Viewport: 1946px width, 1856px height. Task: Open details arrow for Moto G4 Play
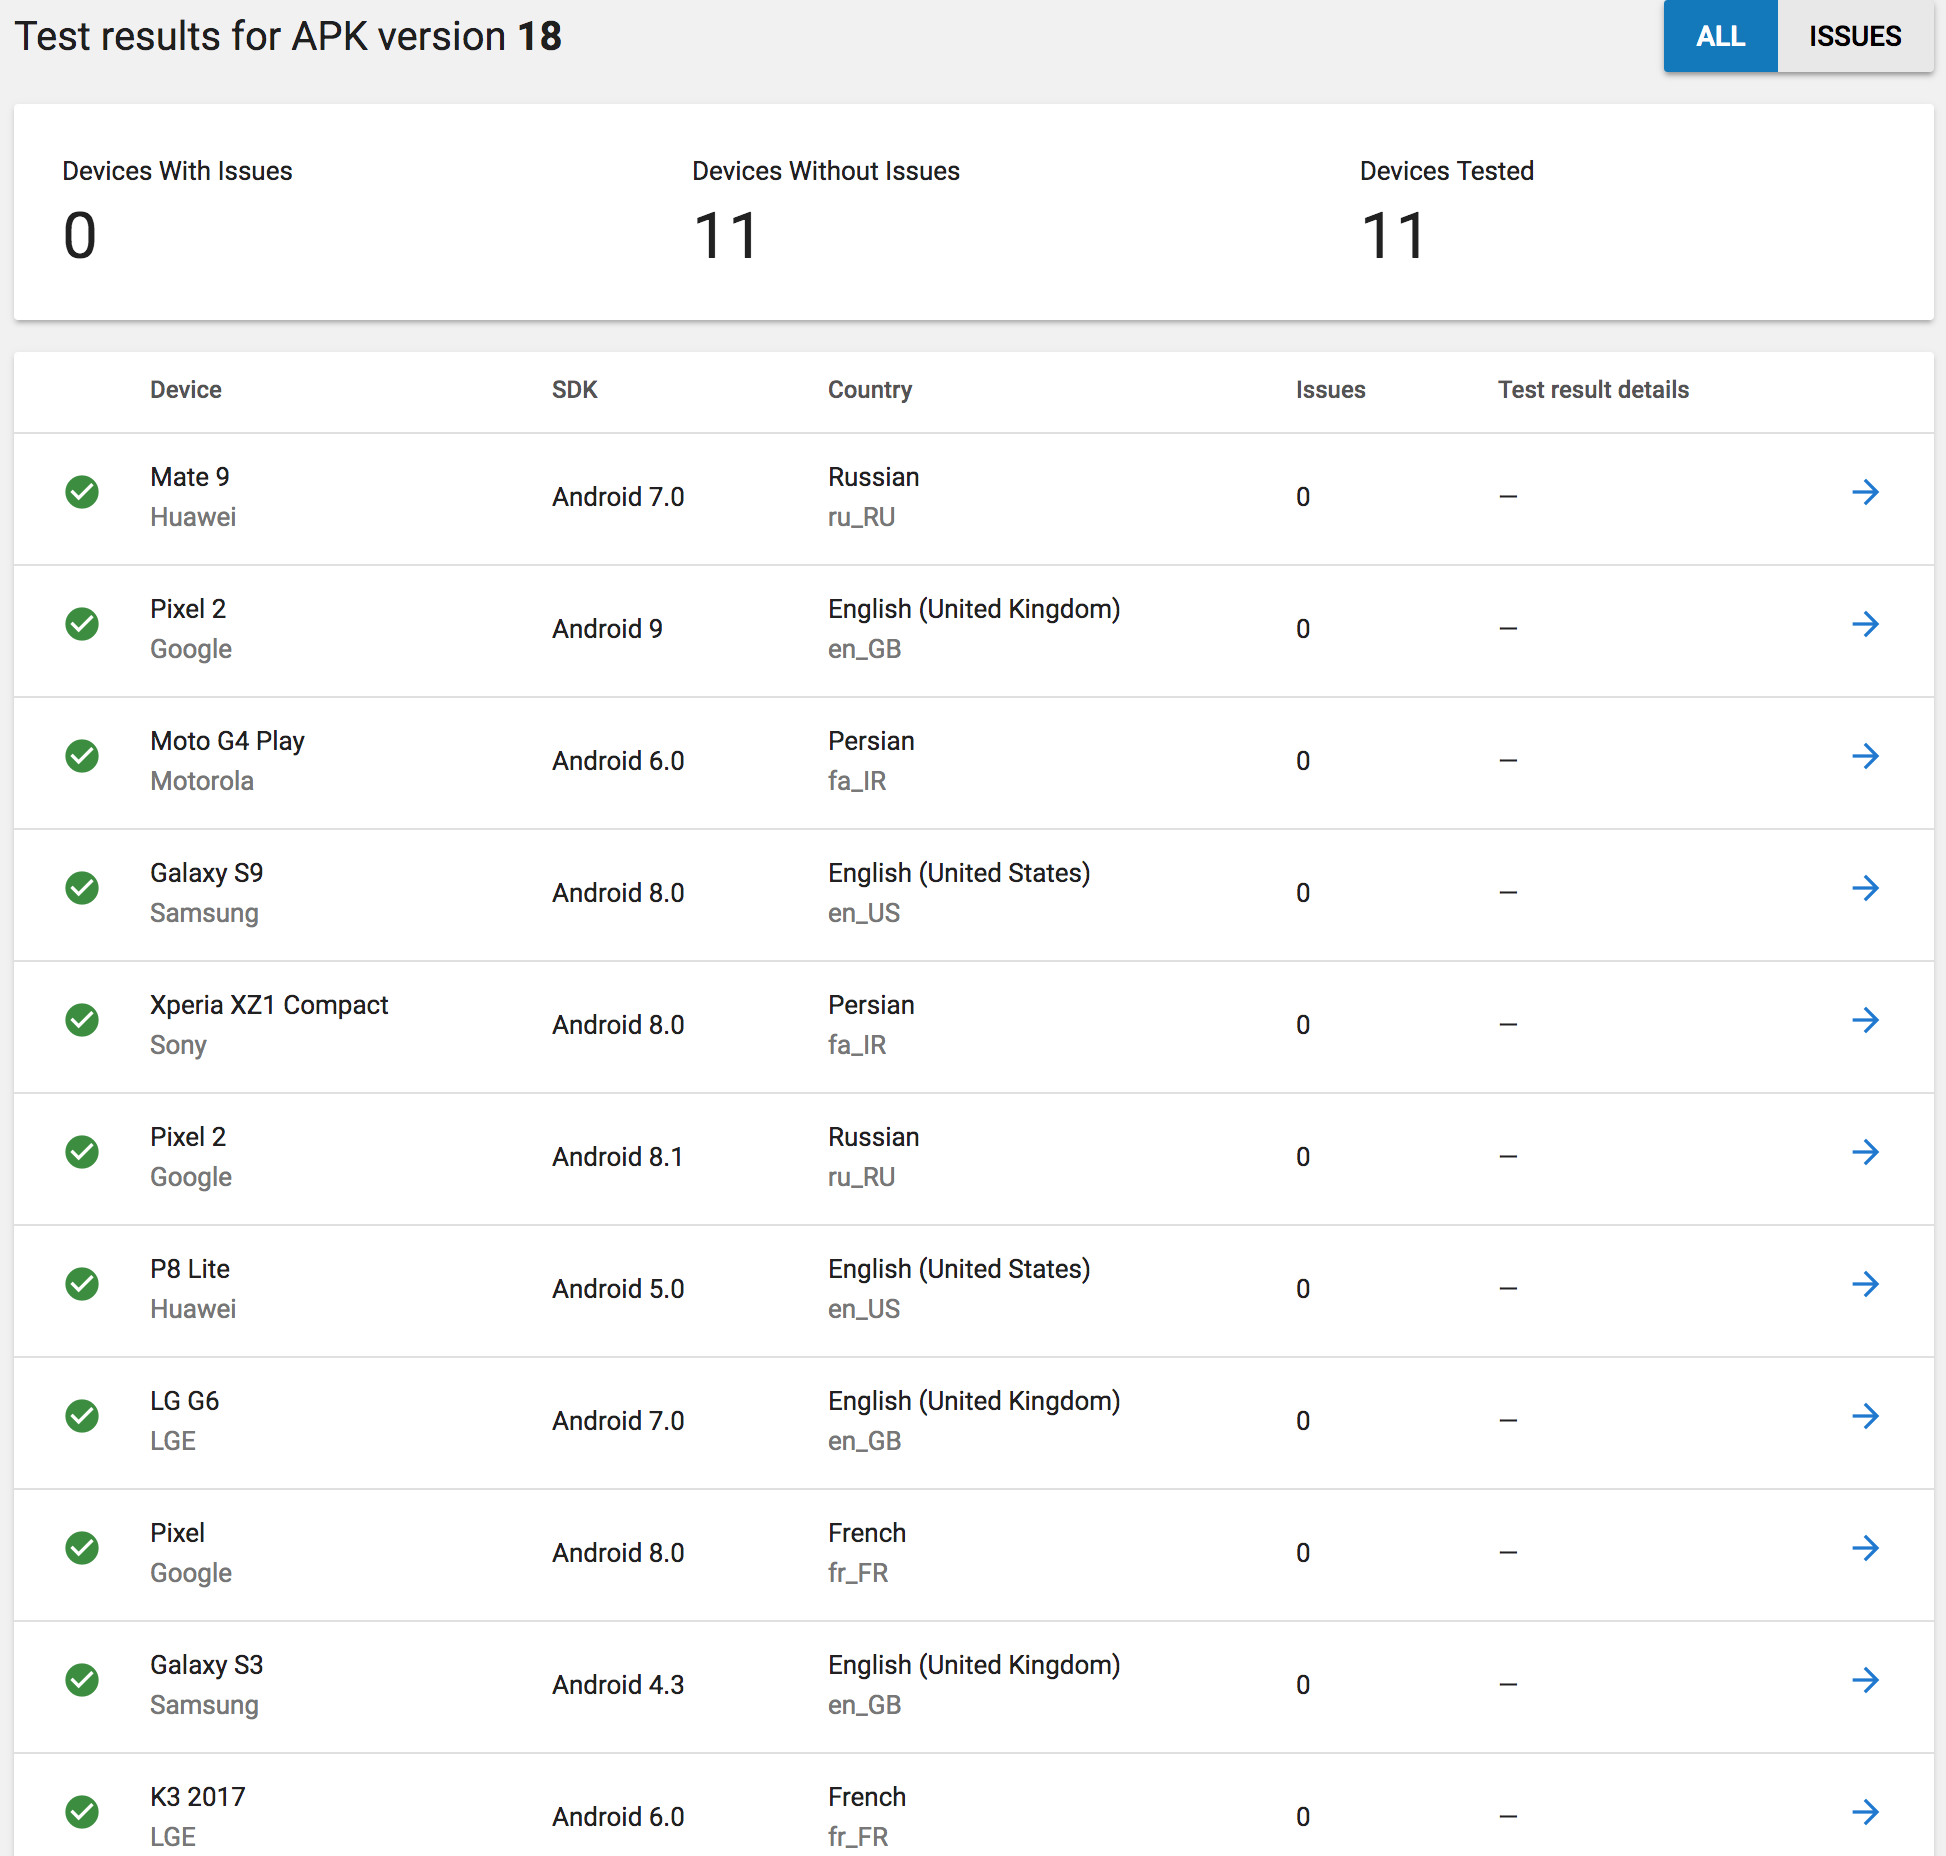pos(1865,756)
